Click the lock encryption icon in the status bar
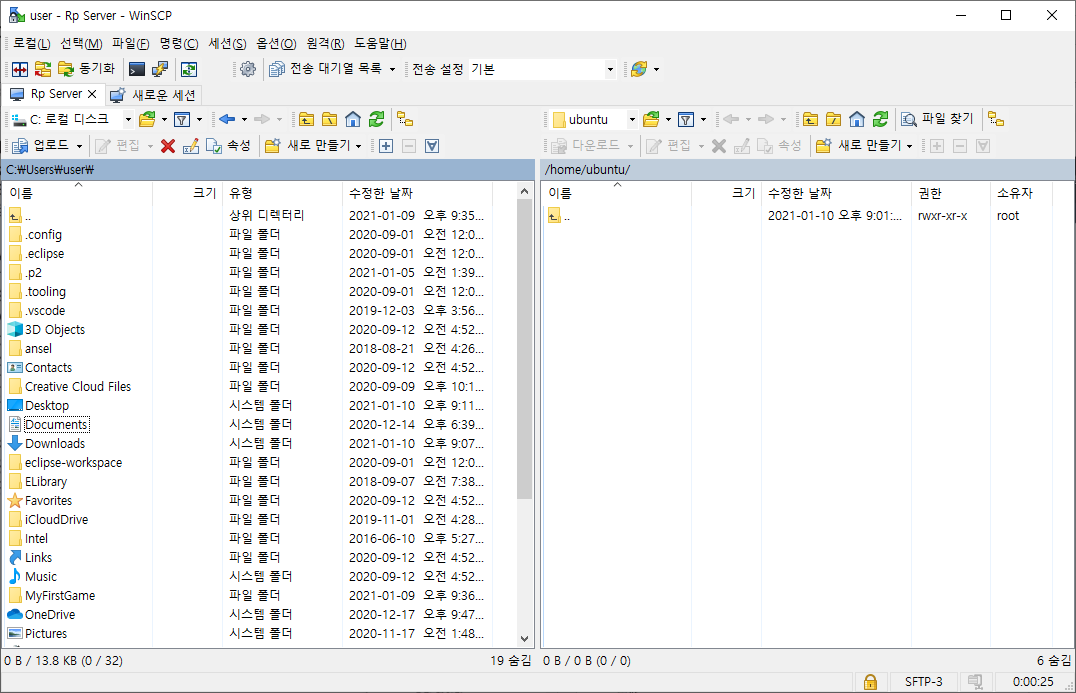Screen dimensions: 1076x693 coord(870,682)
